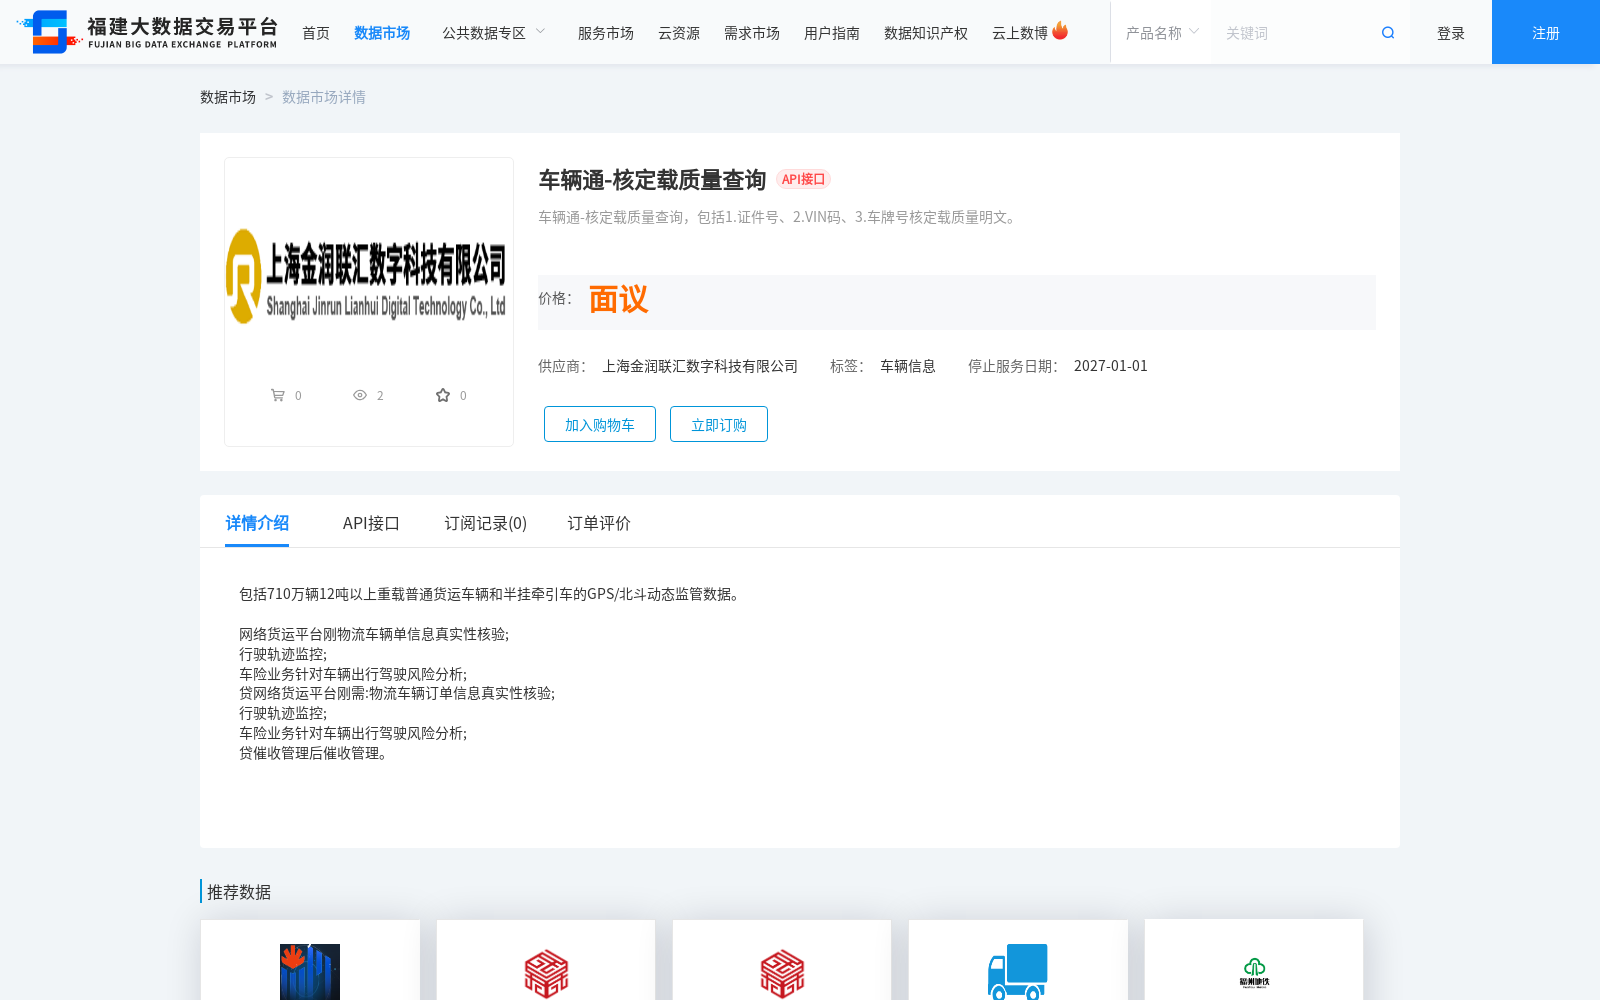Click the search magnifier icon
This screenshot has height=1000, width=1600.
point(1387,32)
